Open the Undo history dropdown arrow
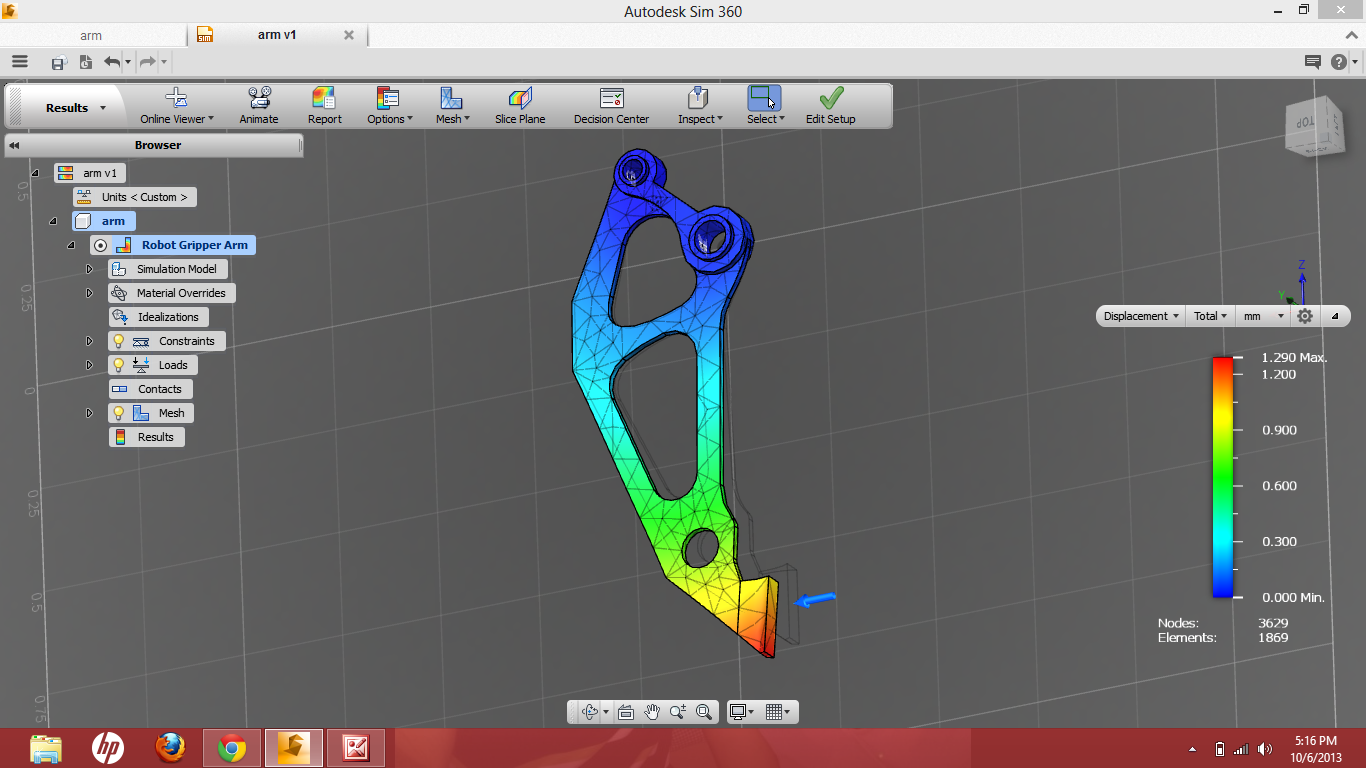Viewport: 1366px width, 768px height. [128, 63]
